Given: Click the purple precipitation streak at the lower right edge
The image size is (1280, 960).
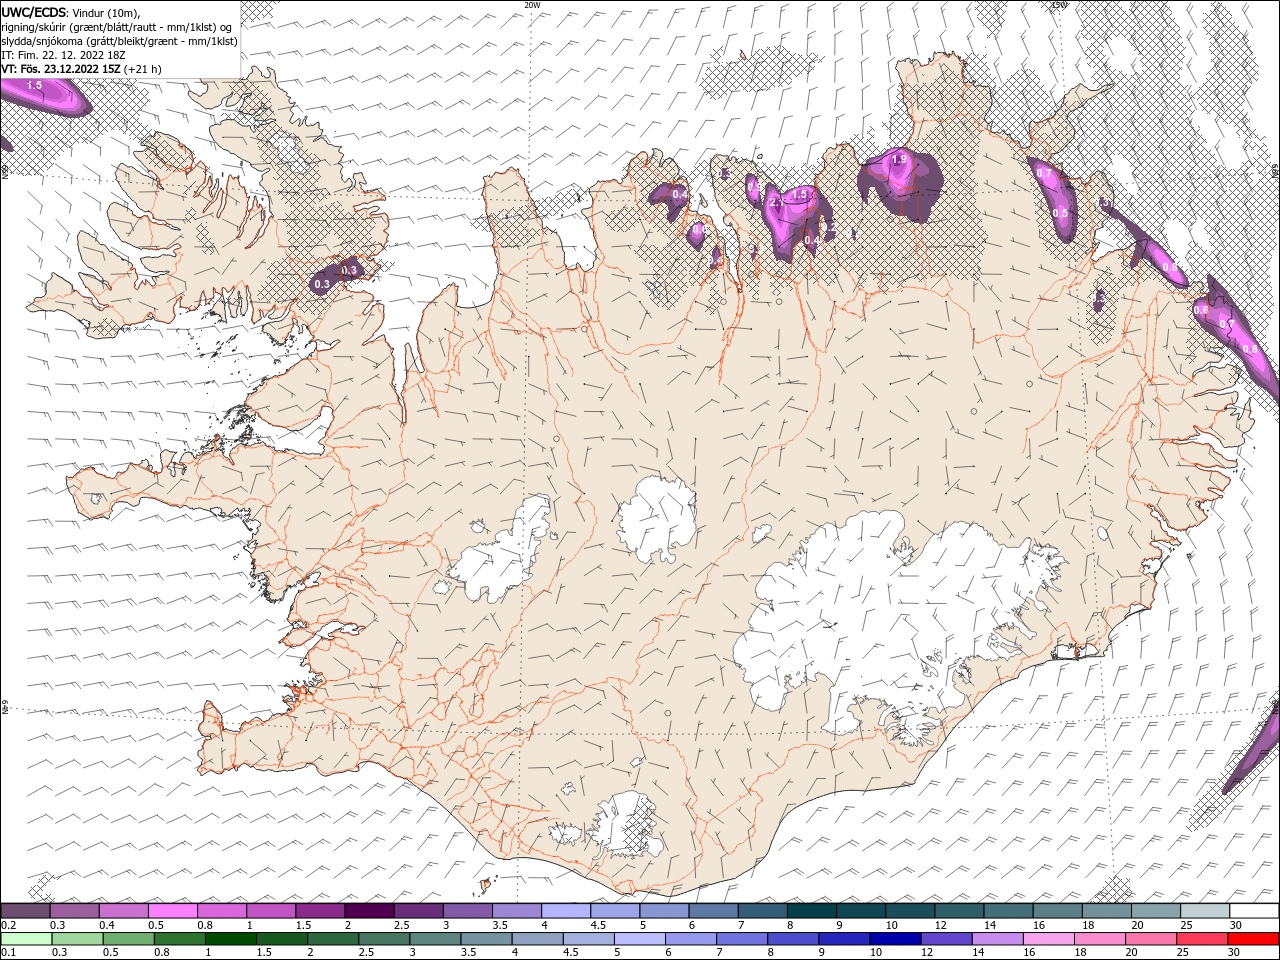Looking at the screenshot, I should point(1252,752).
